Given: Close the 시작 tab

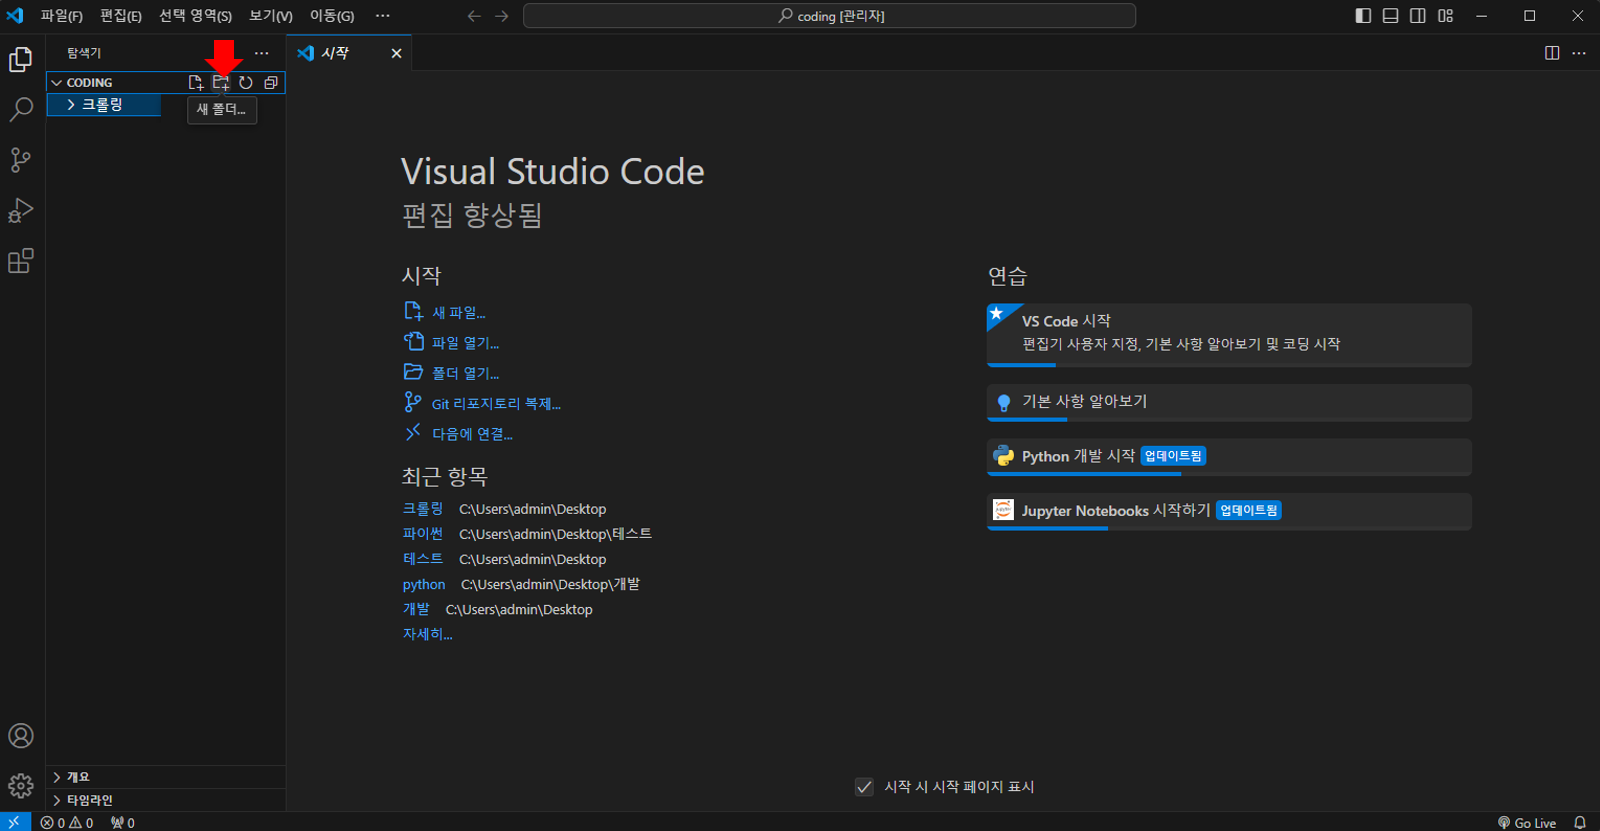Looking at the screenshot, I should 397,53.
